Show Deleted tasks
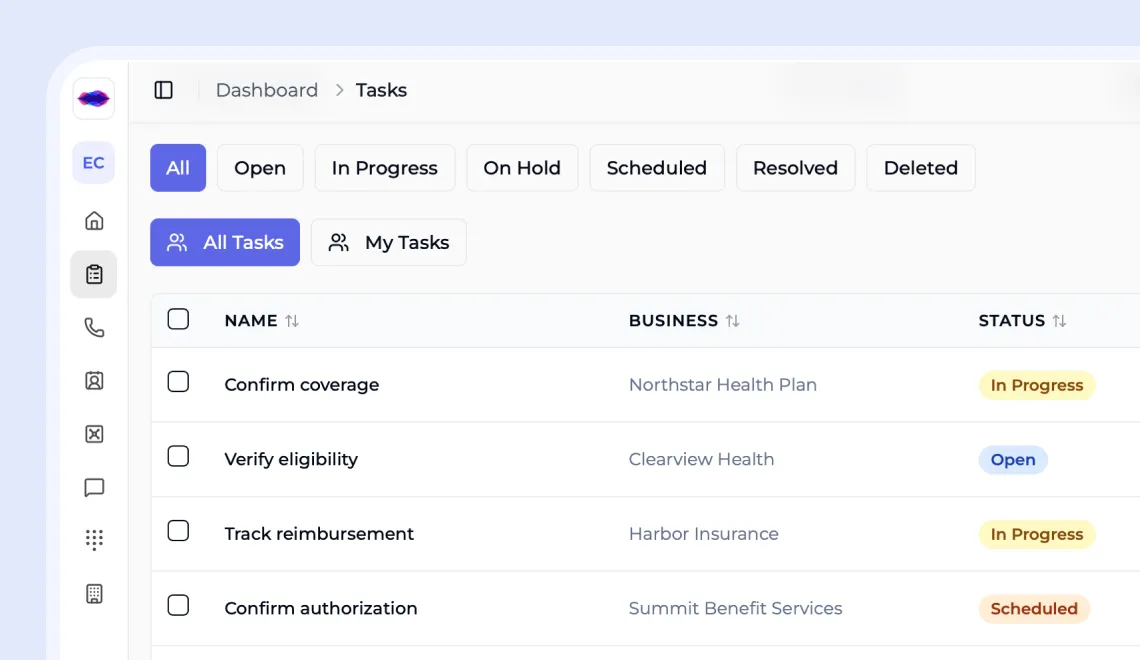The width and height of the screenshot is (1140, 660). tap(920, 168)
